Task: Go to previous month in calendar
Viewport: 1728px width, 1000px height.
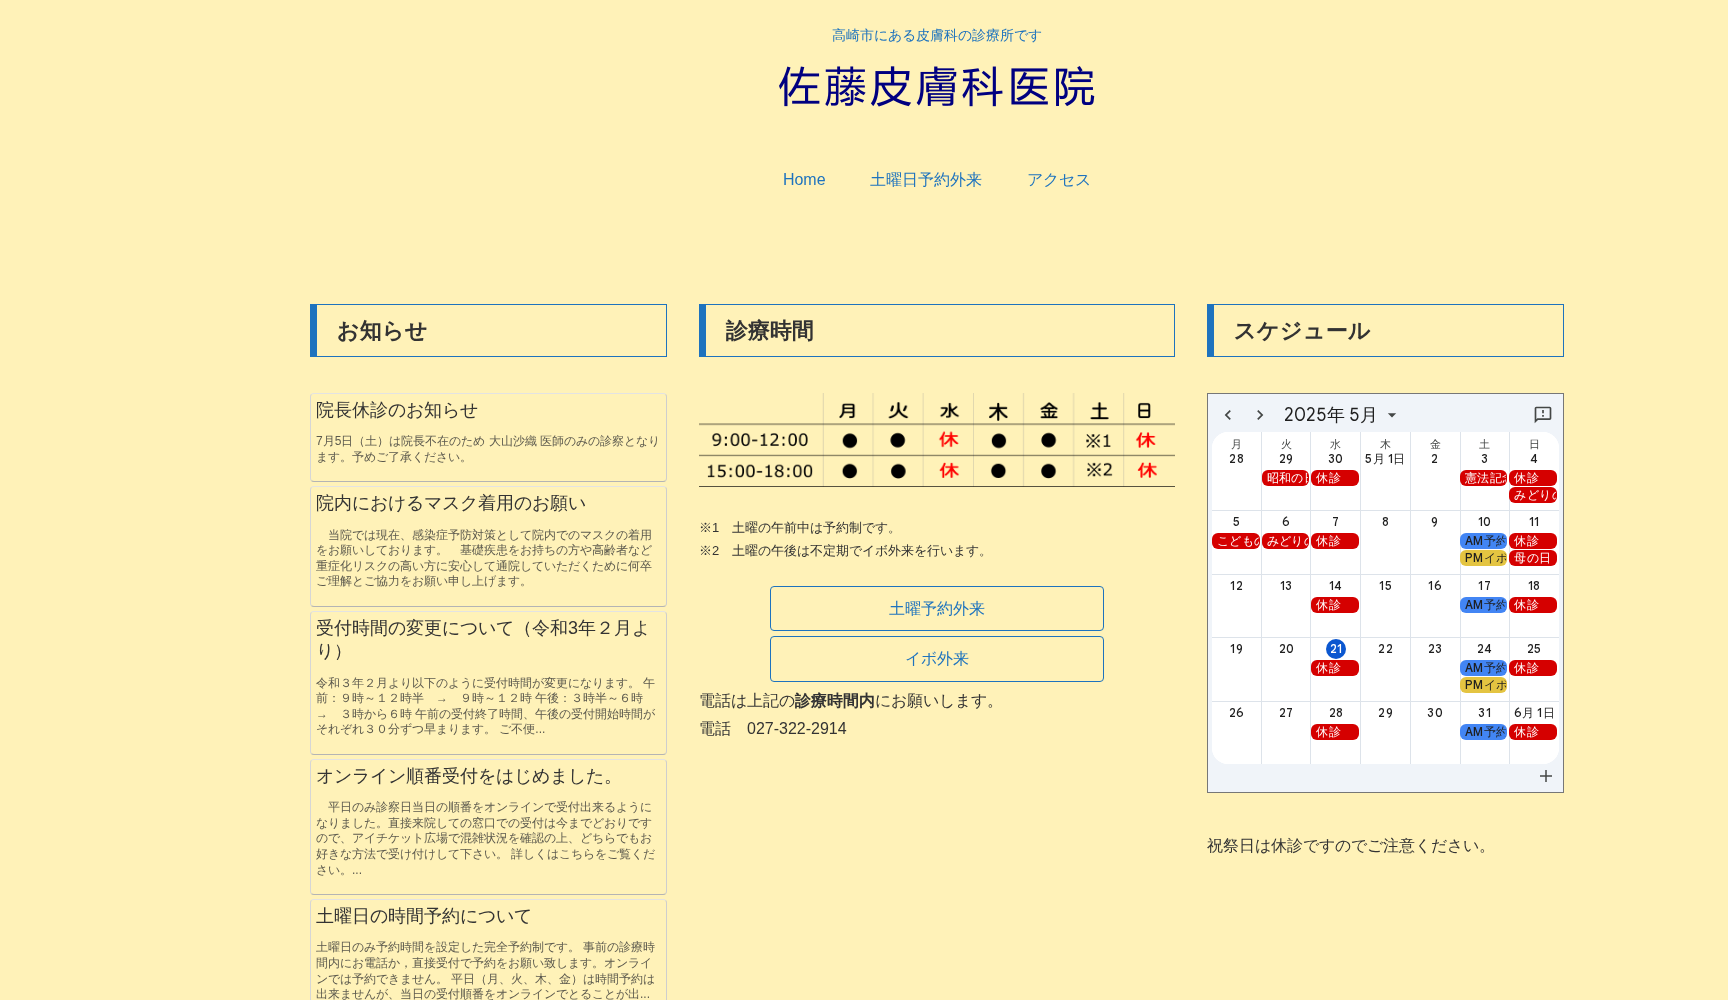Action: 1228,415
